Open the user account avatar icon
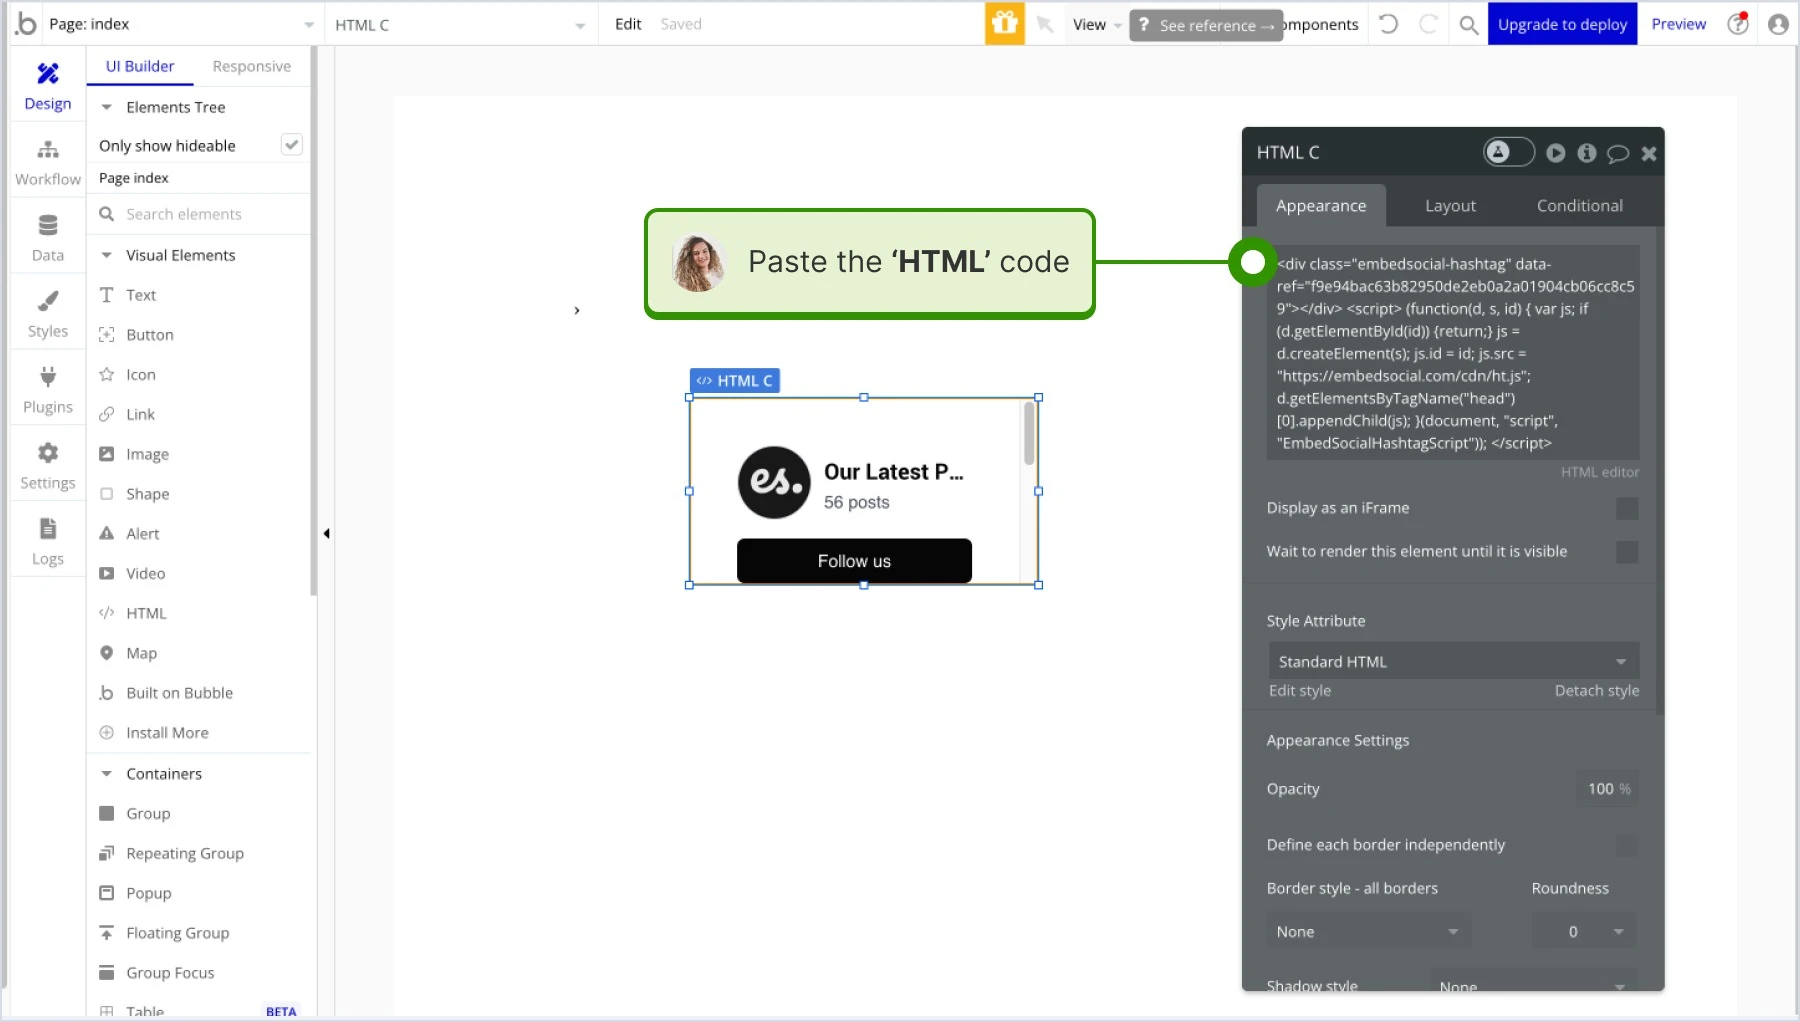 point(1778,24)
